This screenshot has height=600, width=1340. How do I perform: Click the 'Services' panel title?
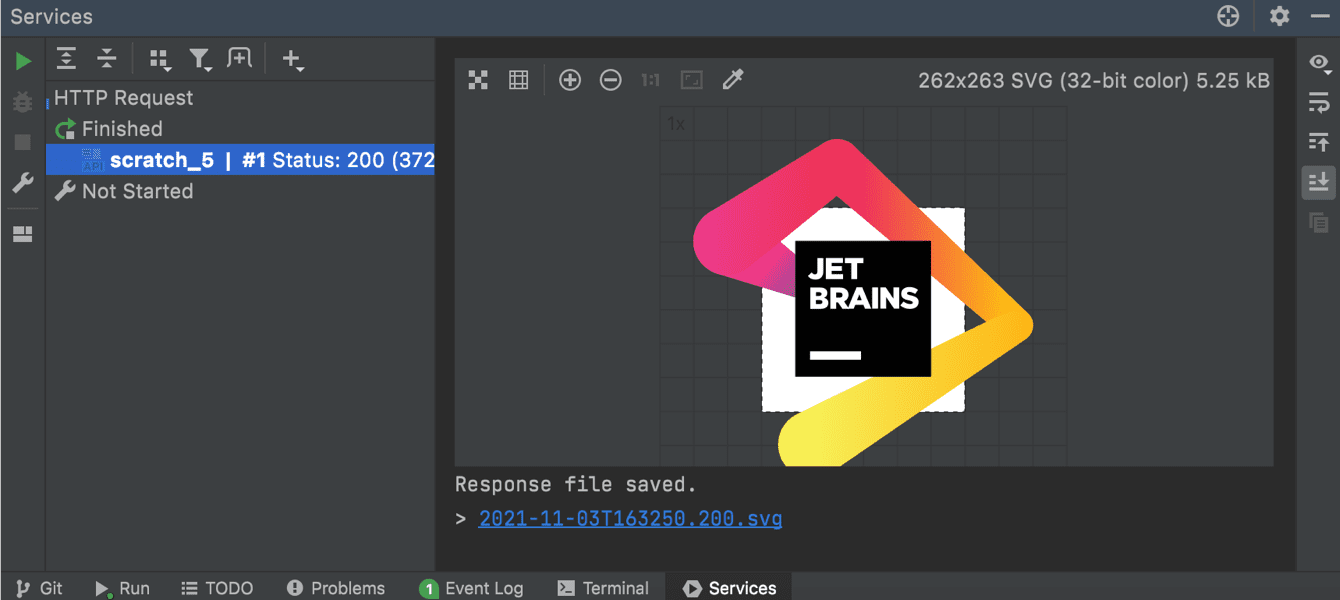click(x=52, y=17)
